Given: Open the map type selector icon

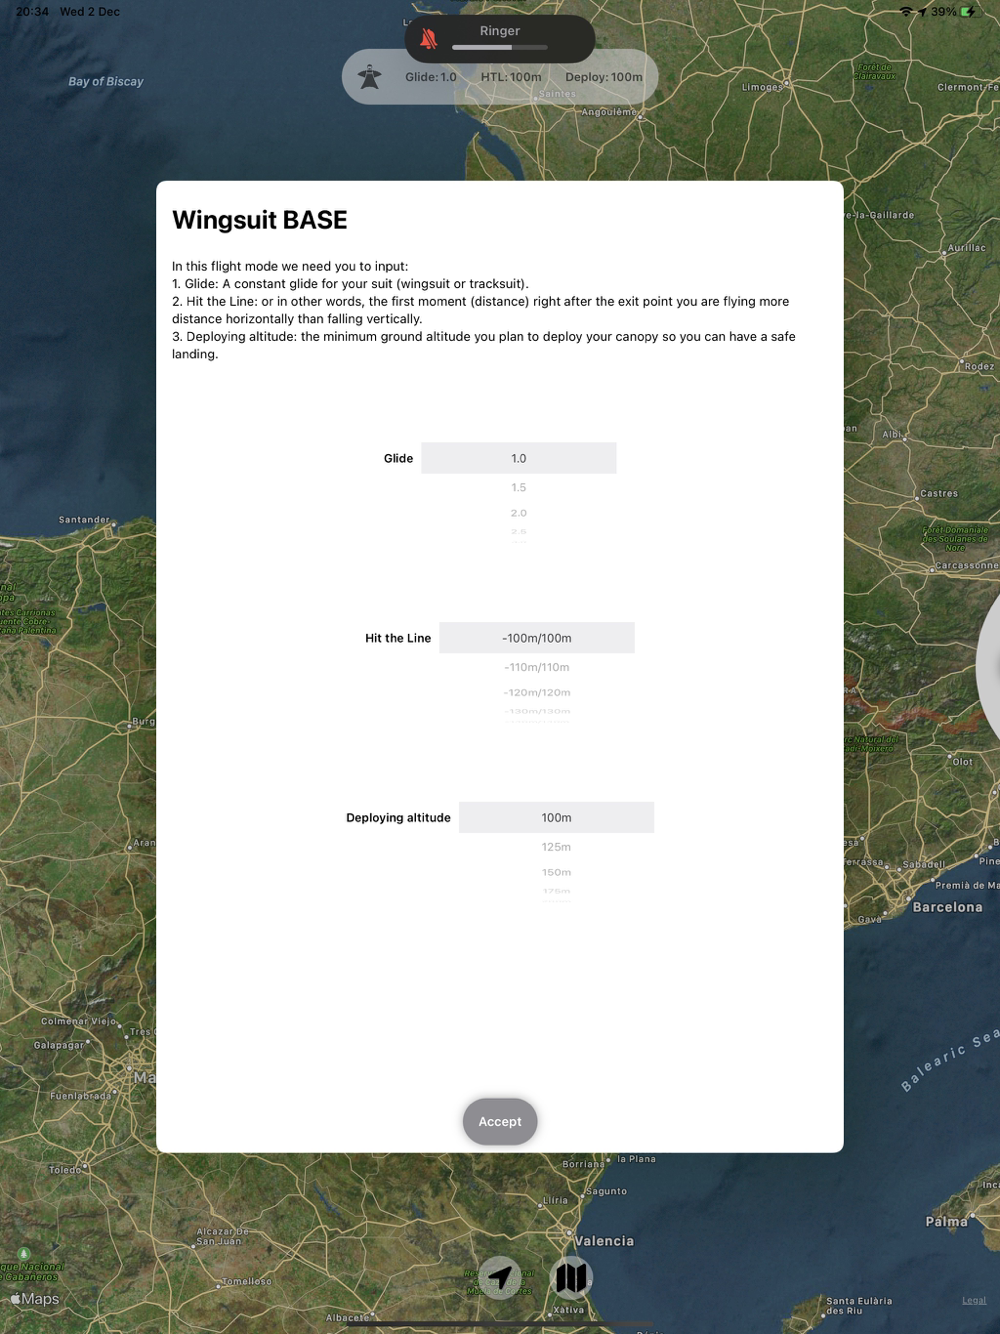Looking at the screenshot, I should tap(571, 1277).
